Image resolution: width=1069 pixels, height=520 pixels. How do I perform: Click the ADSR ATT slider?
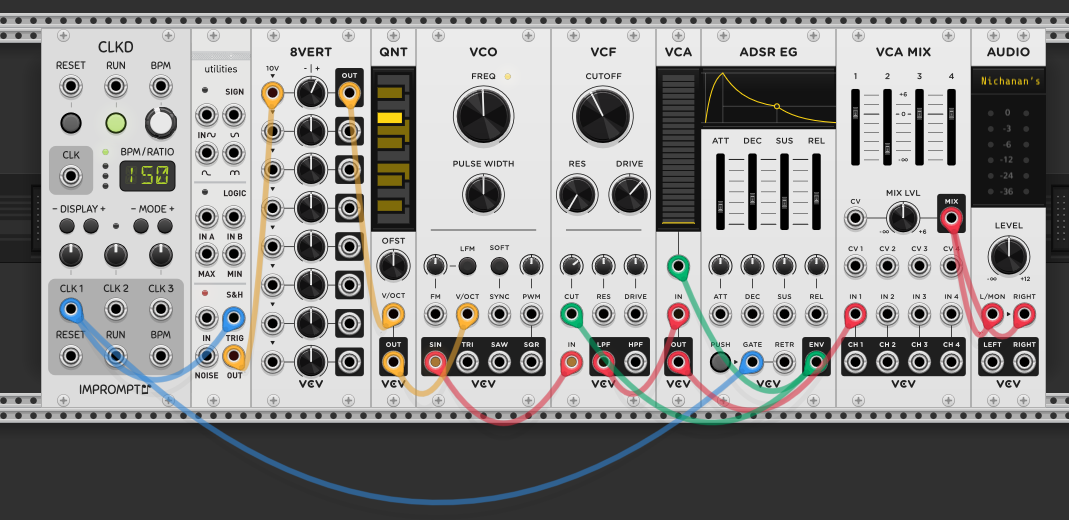720,192
